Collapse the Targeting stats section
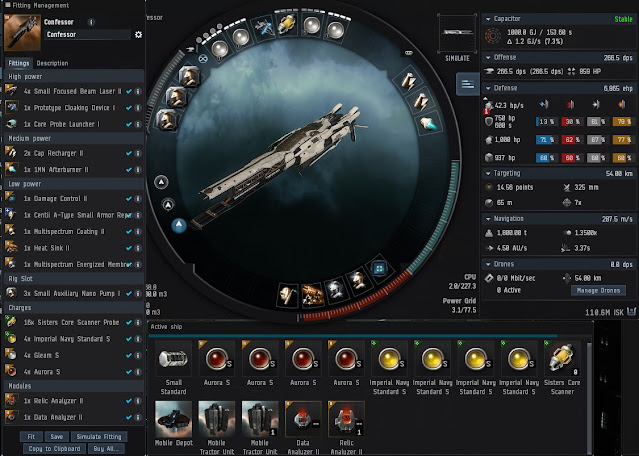 [x=488, y=173]
